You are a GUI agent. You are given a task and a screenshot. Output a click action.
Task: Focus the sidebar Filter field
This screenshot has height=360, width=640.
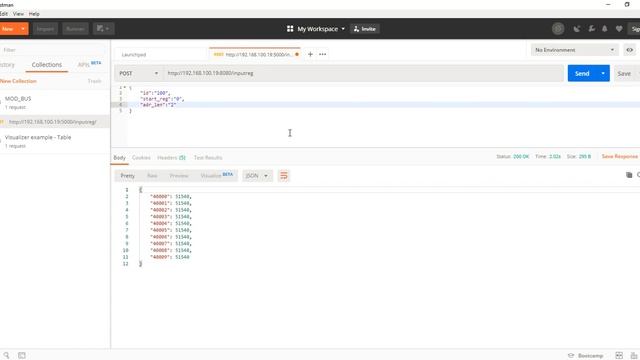[53, 50]
